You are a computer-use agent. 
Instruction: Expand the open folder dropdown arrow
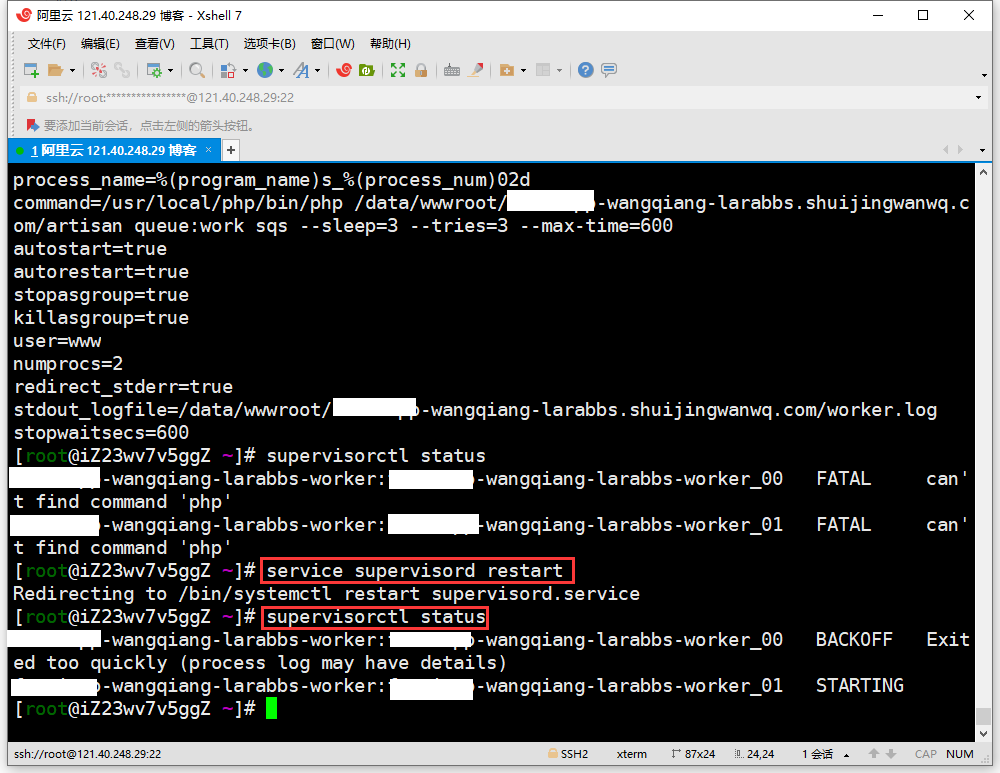[72, 71]
